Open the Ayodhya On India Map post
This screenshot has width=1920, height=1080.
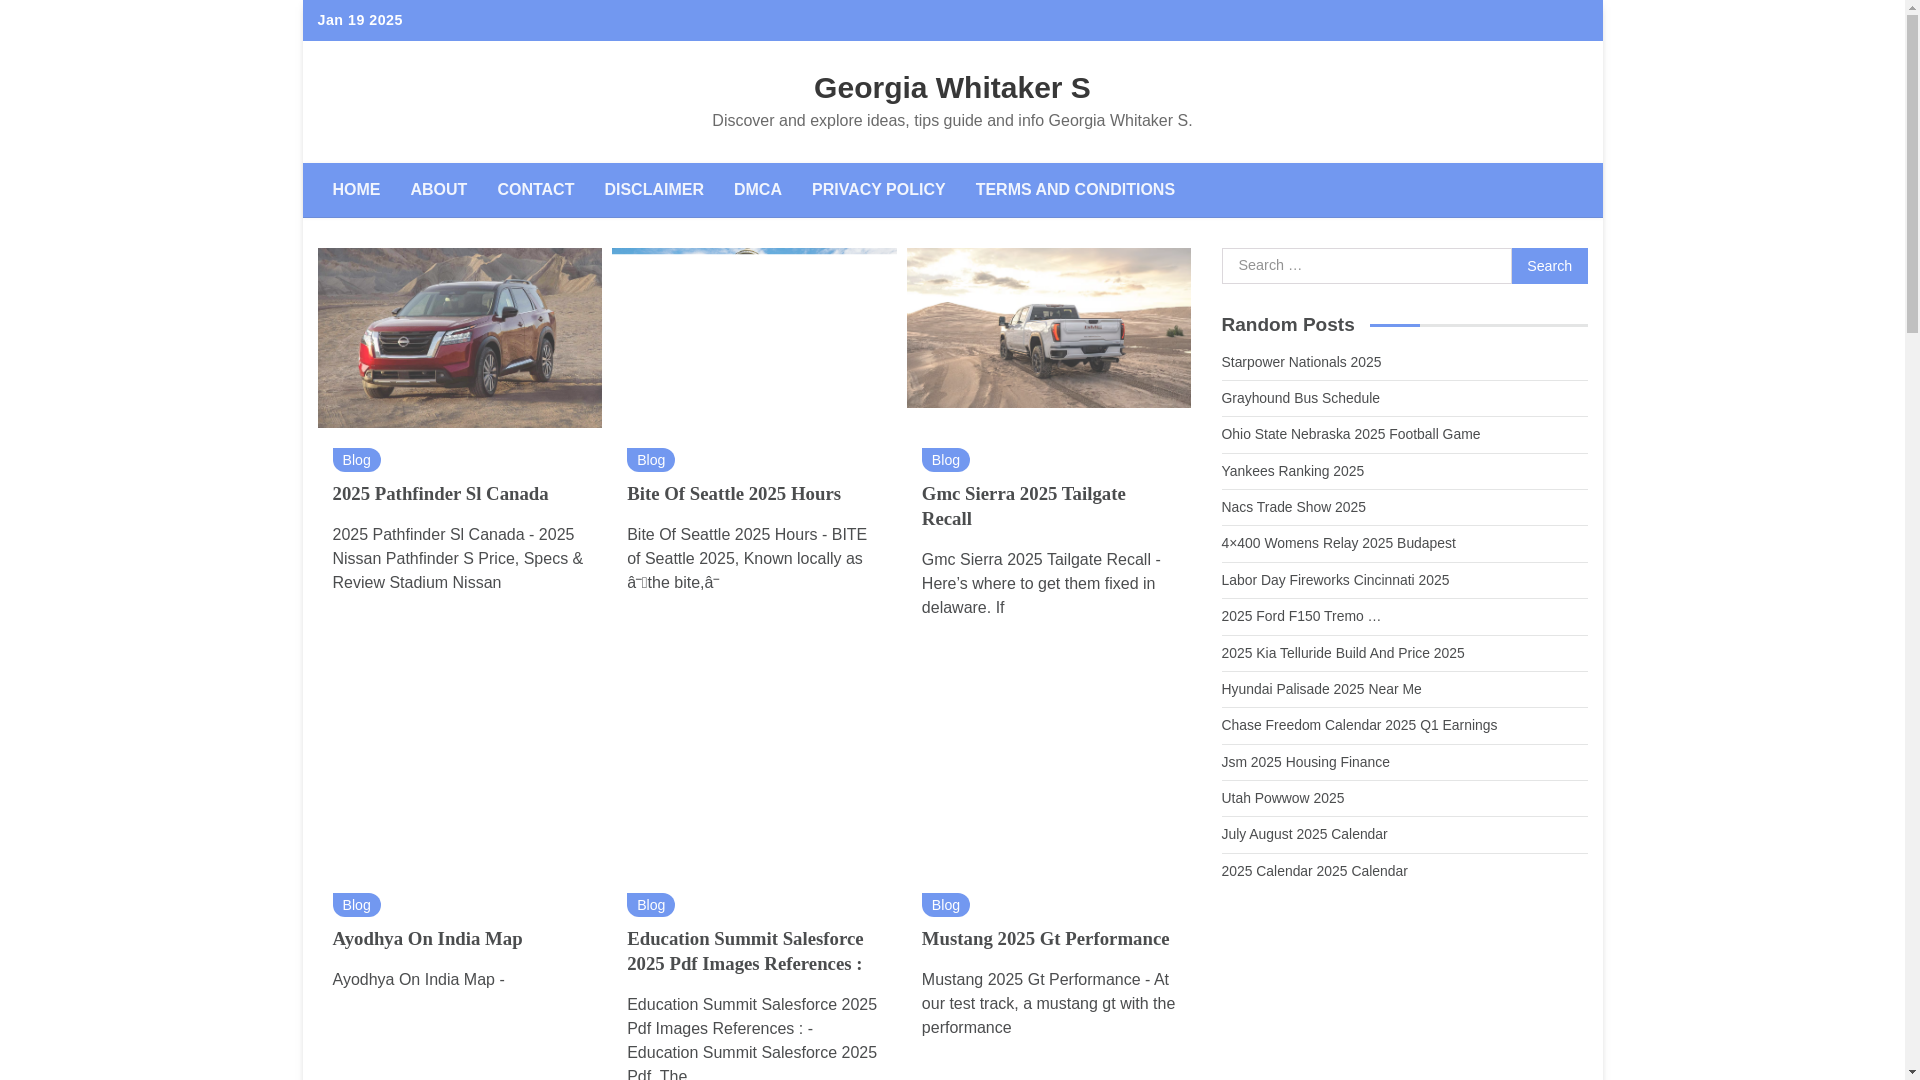coord(427,939)
